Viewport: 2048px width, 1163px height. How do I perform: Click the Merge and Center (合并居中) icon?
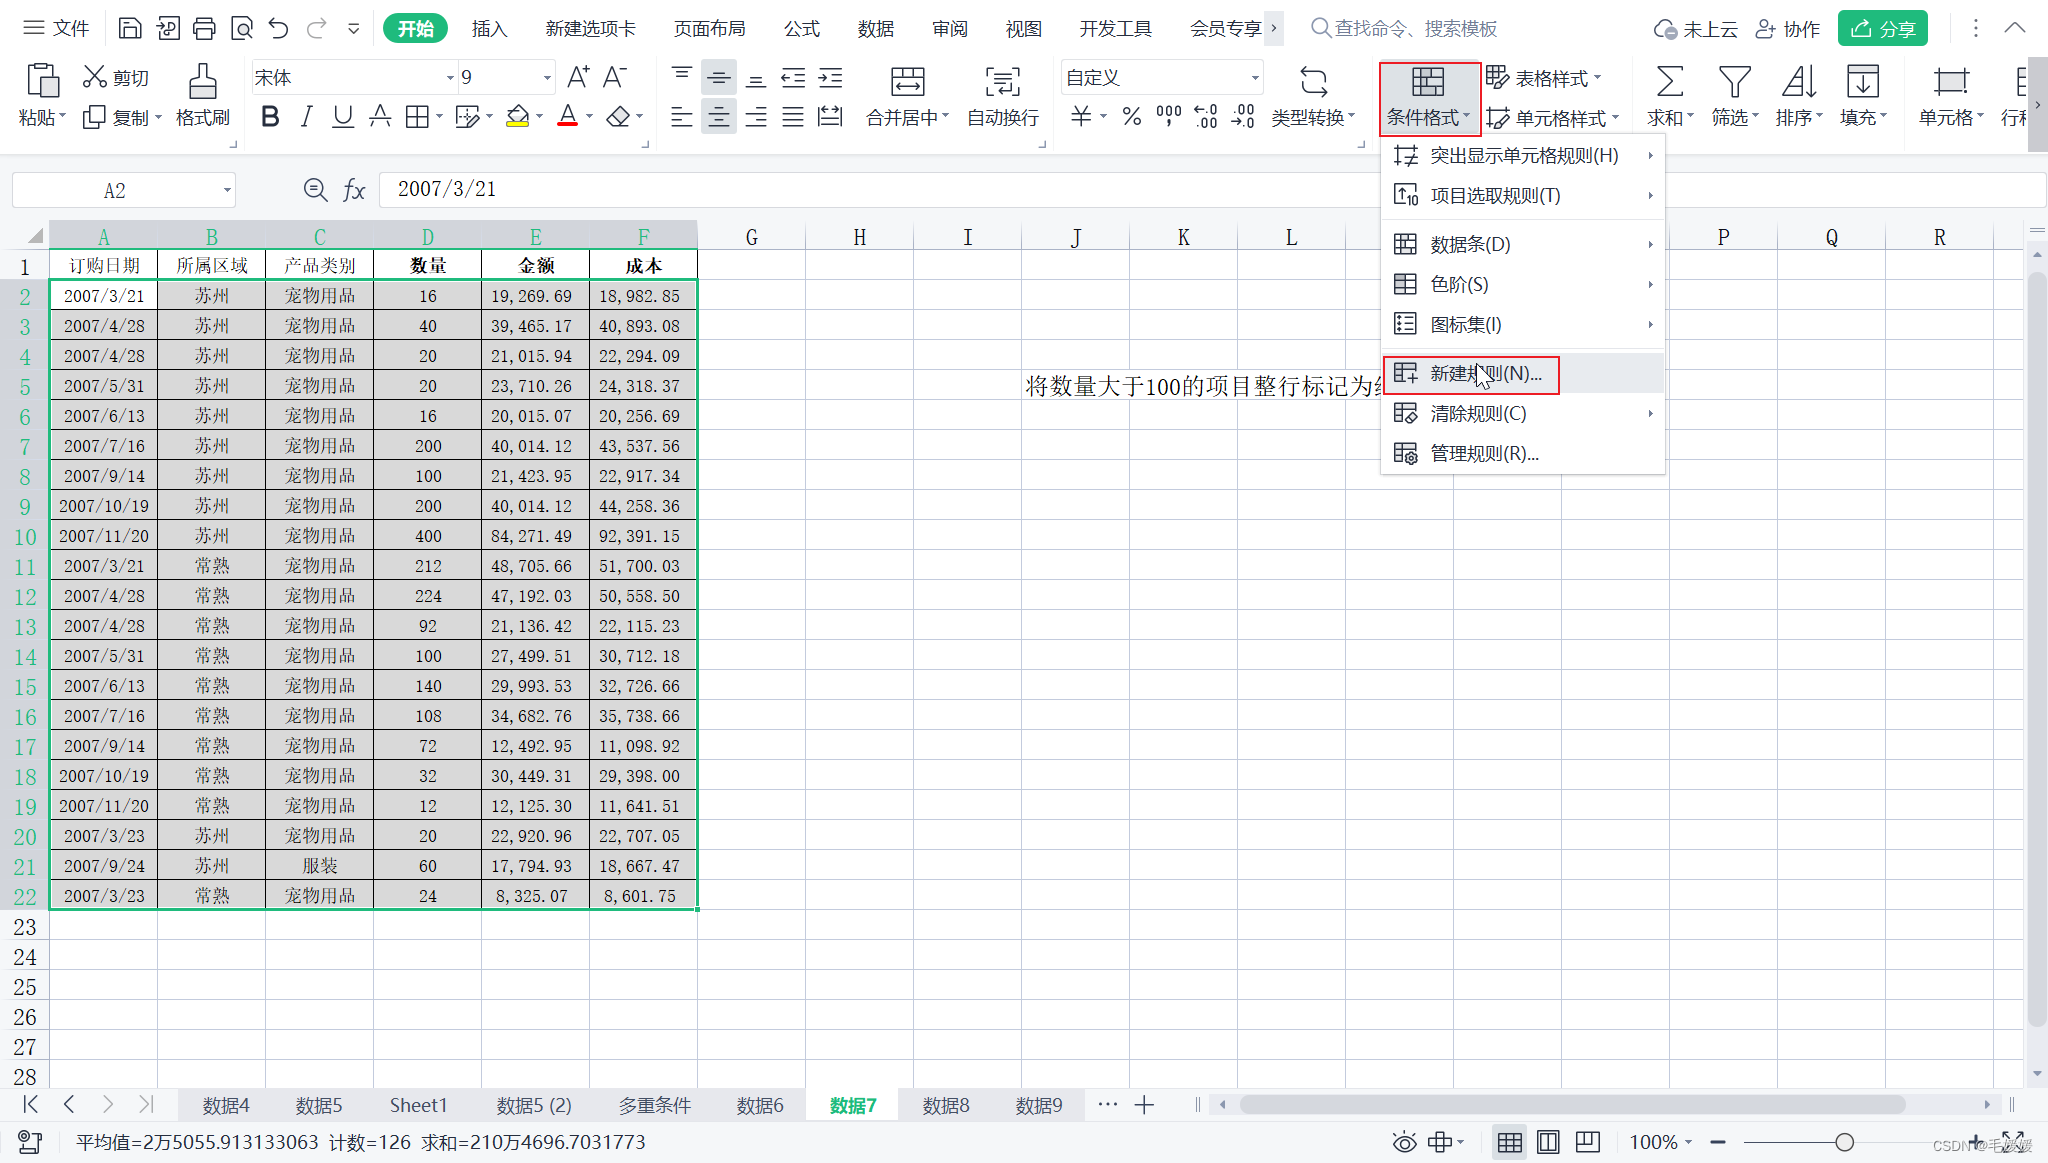[x=907, y=82]
